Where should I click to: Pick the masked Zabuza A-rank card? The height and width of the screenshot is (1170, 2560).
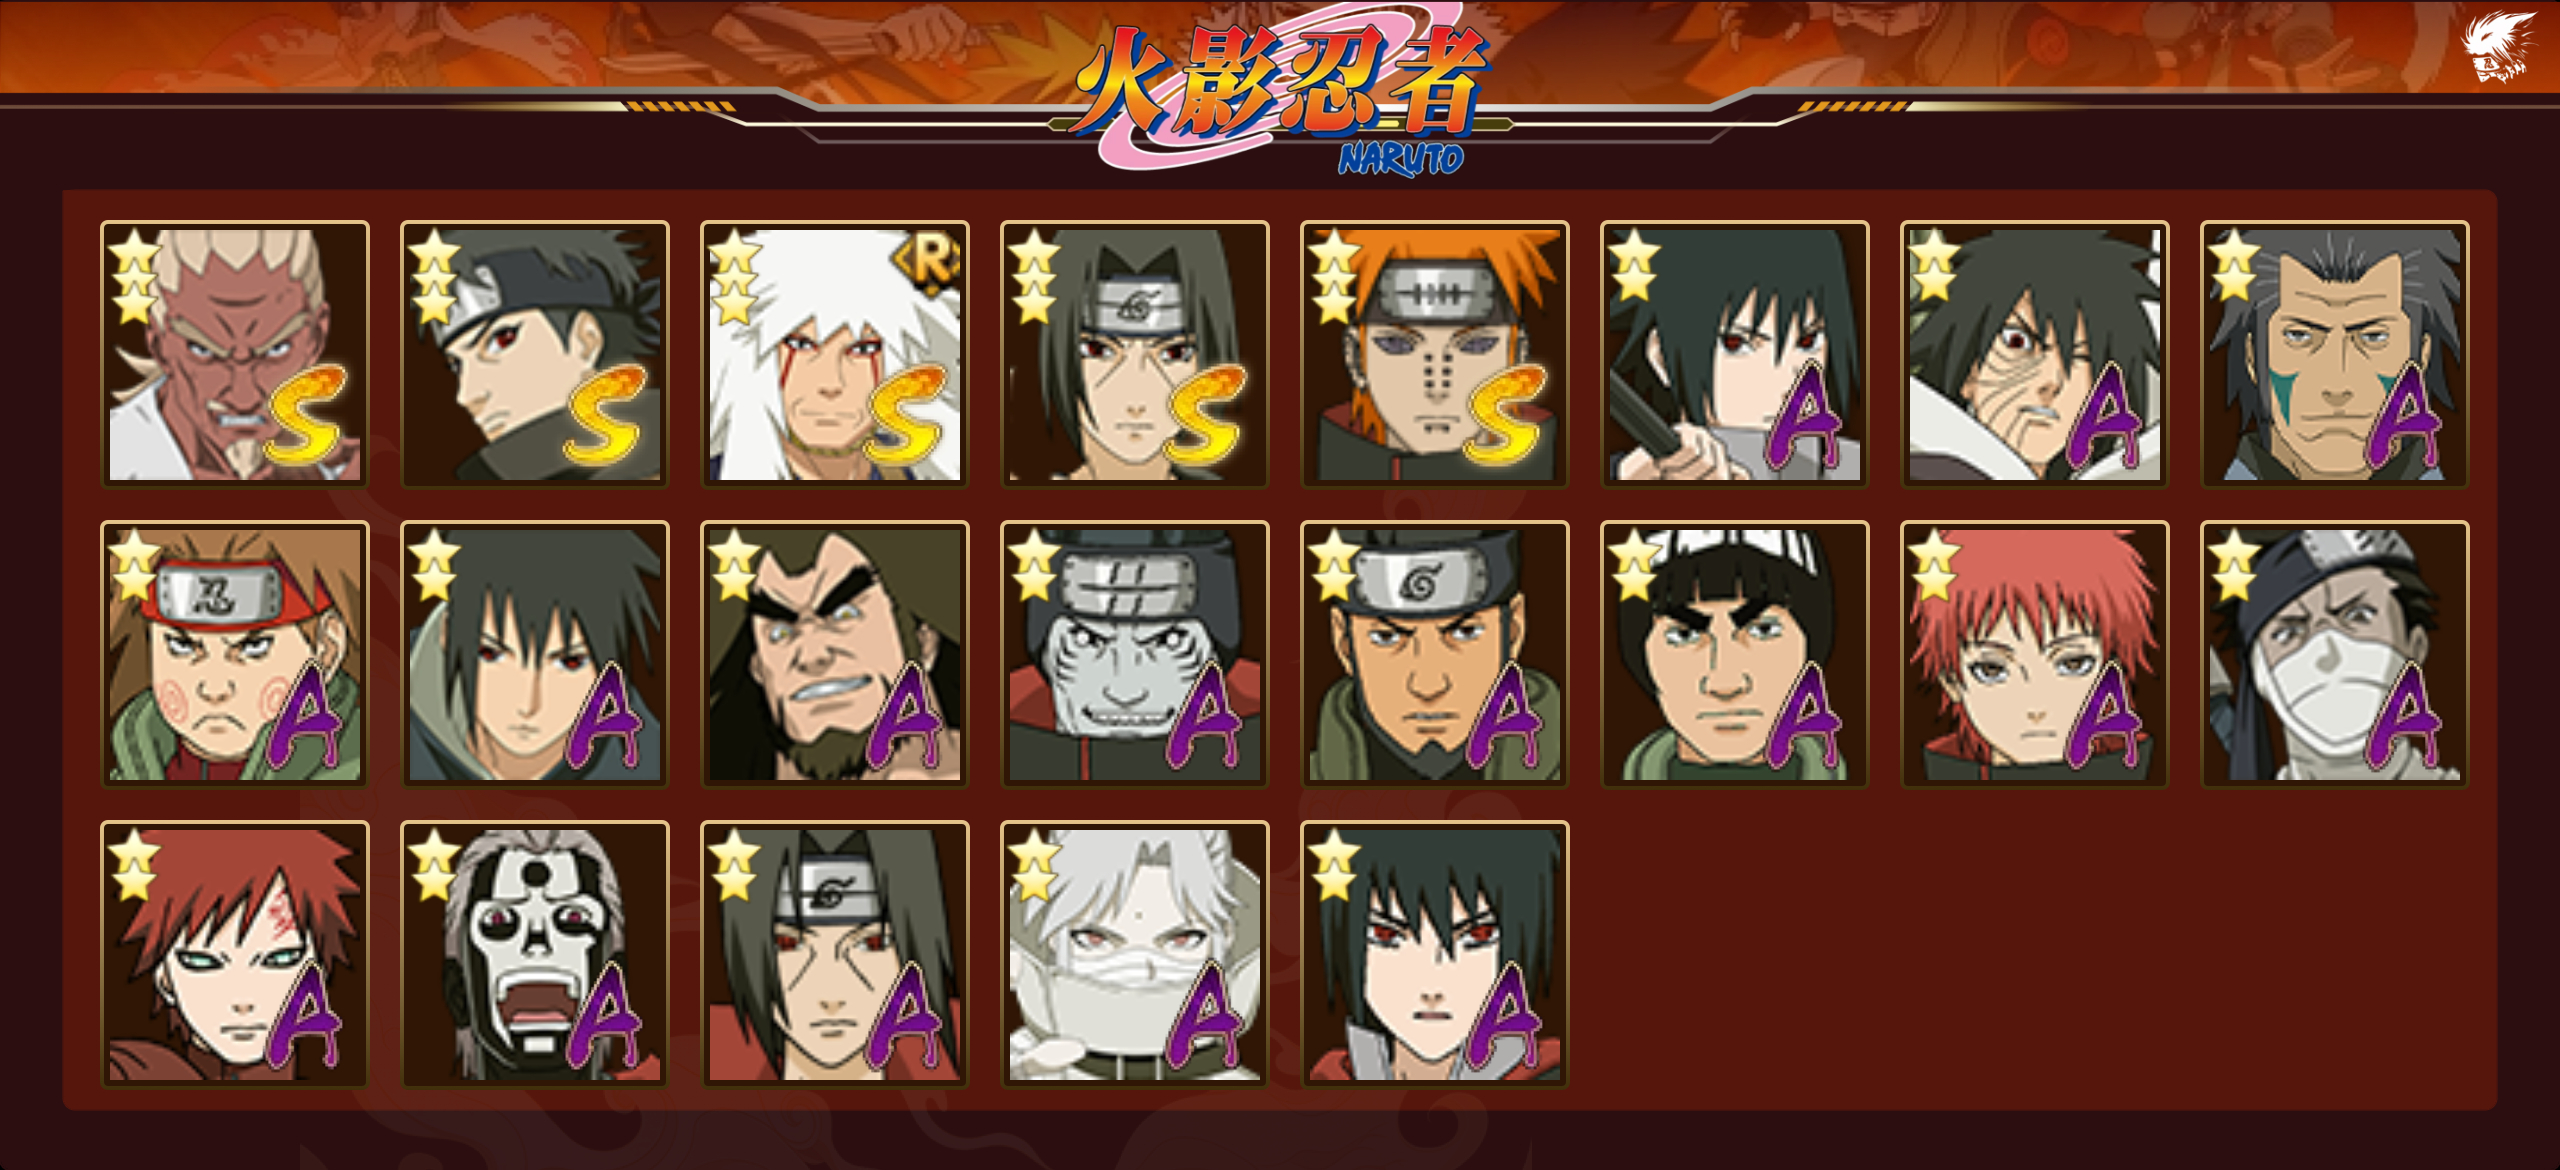(2335, 655)
